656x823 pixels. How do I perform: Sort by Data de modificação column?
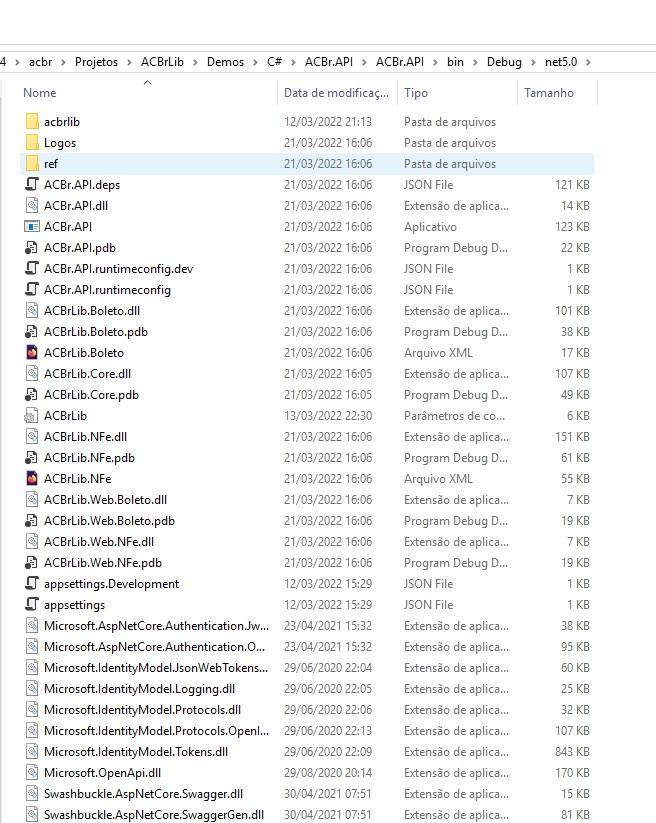(336, 93)
